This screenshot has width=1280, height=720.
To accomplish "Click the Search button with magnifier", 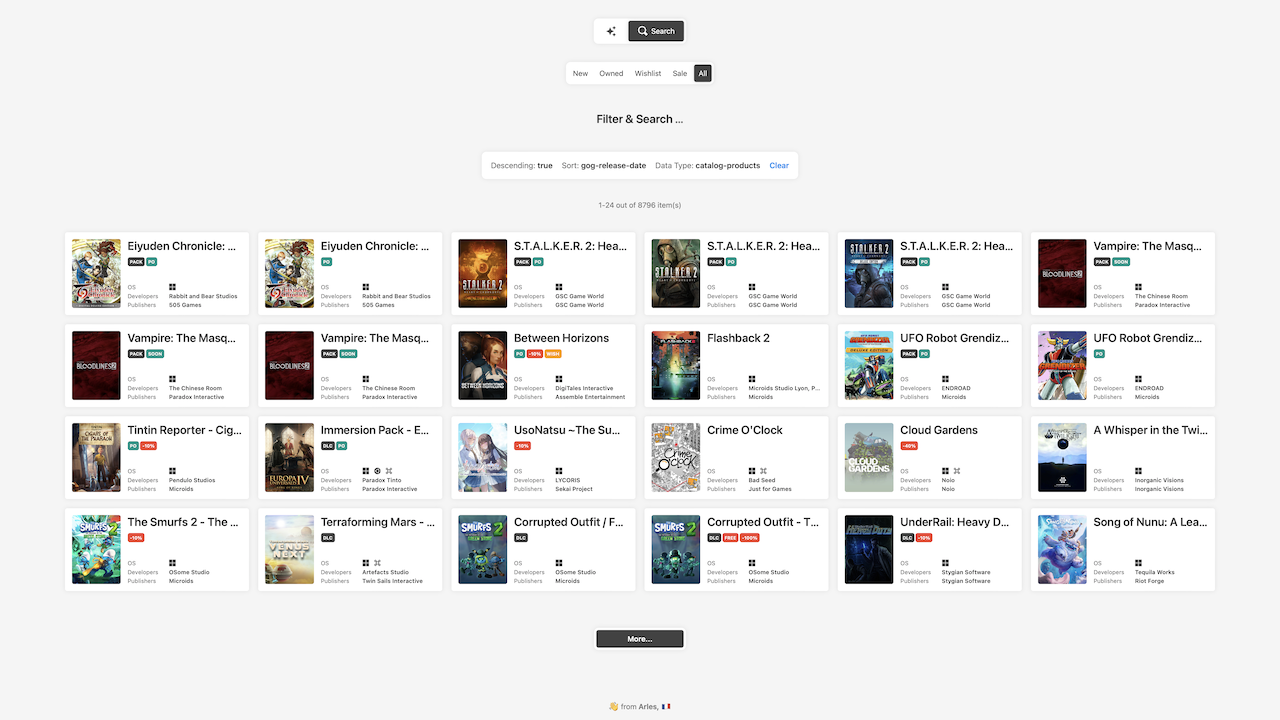I will pos(656,31).
